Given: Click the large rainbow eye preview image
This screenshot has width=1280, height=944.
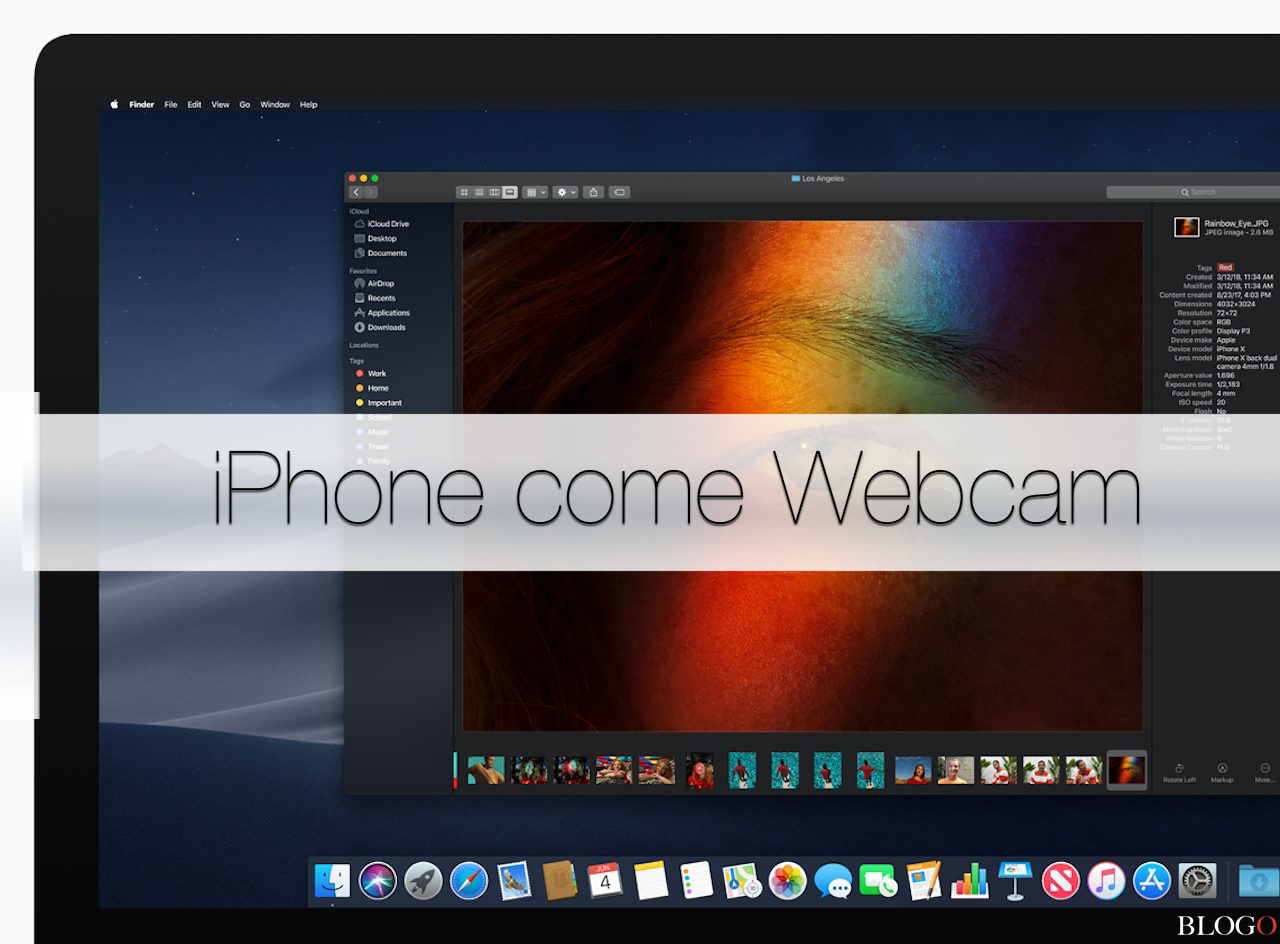Looking at the screenshot, I should tap(802, 476).
